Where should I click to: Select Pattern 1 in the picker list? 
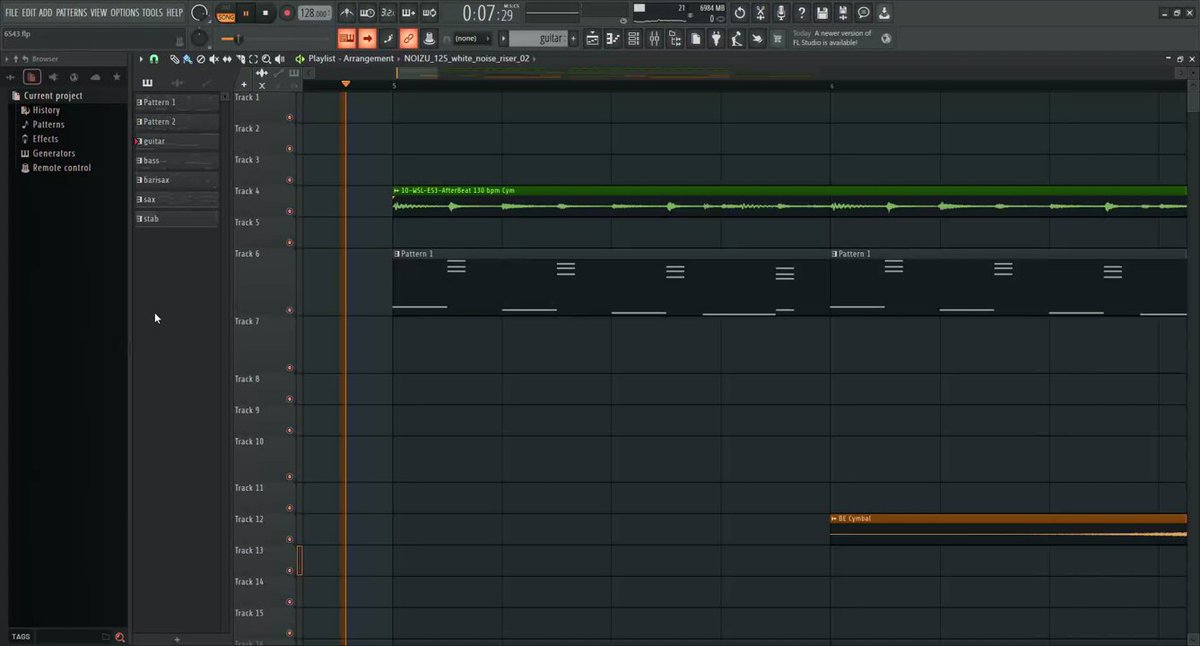[176, 103]
